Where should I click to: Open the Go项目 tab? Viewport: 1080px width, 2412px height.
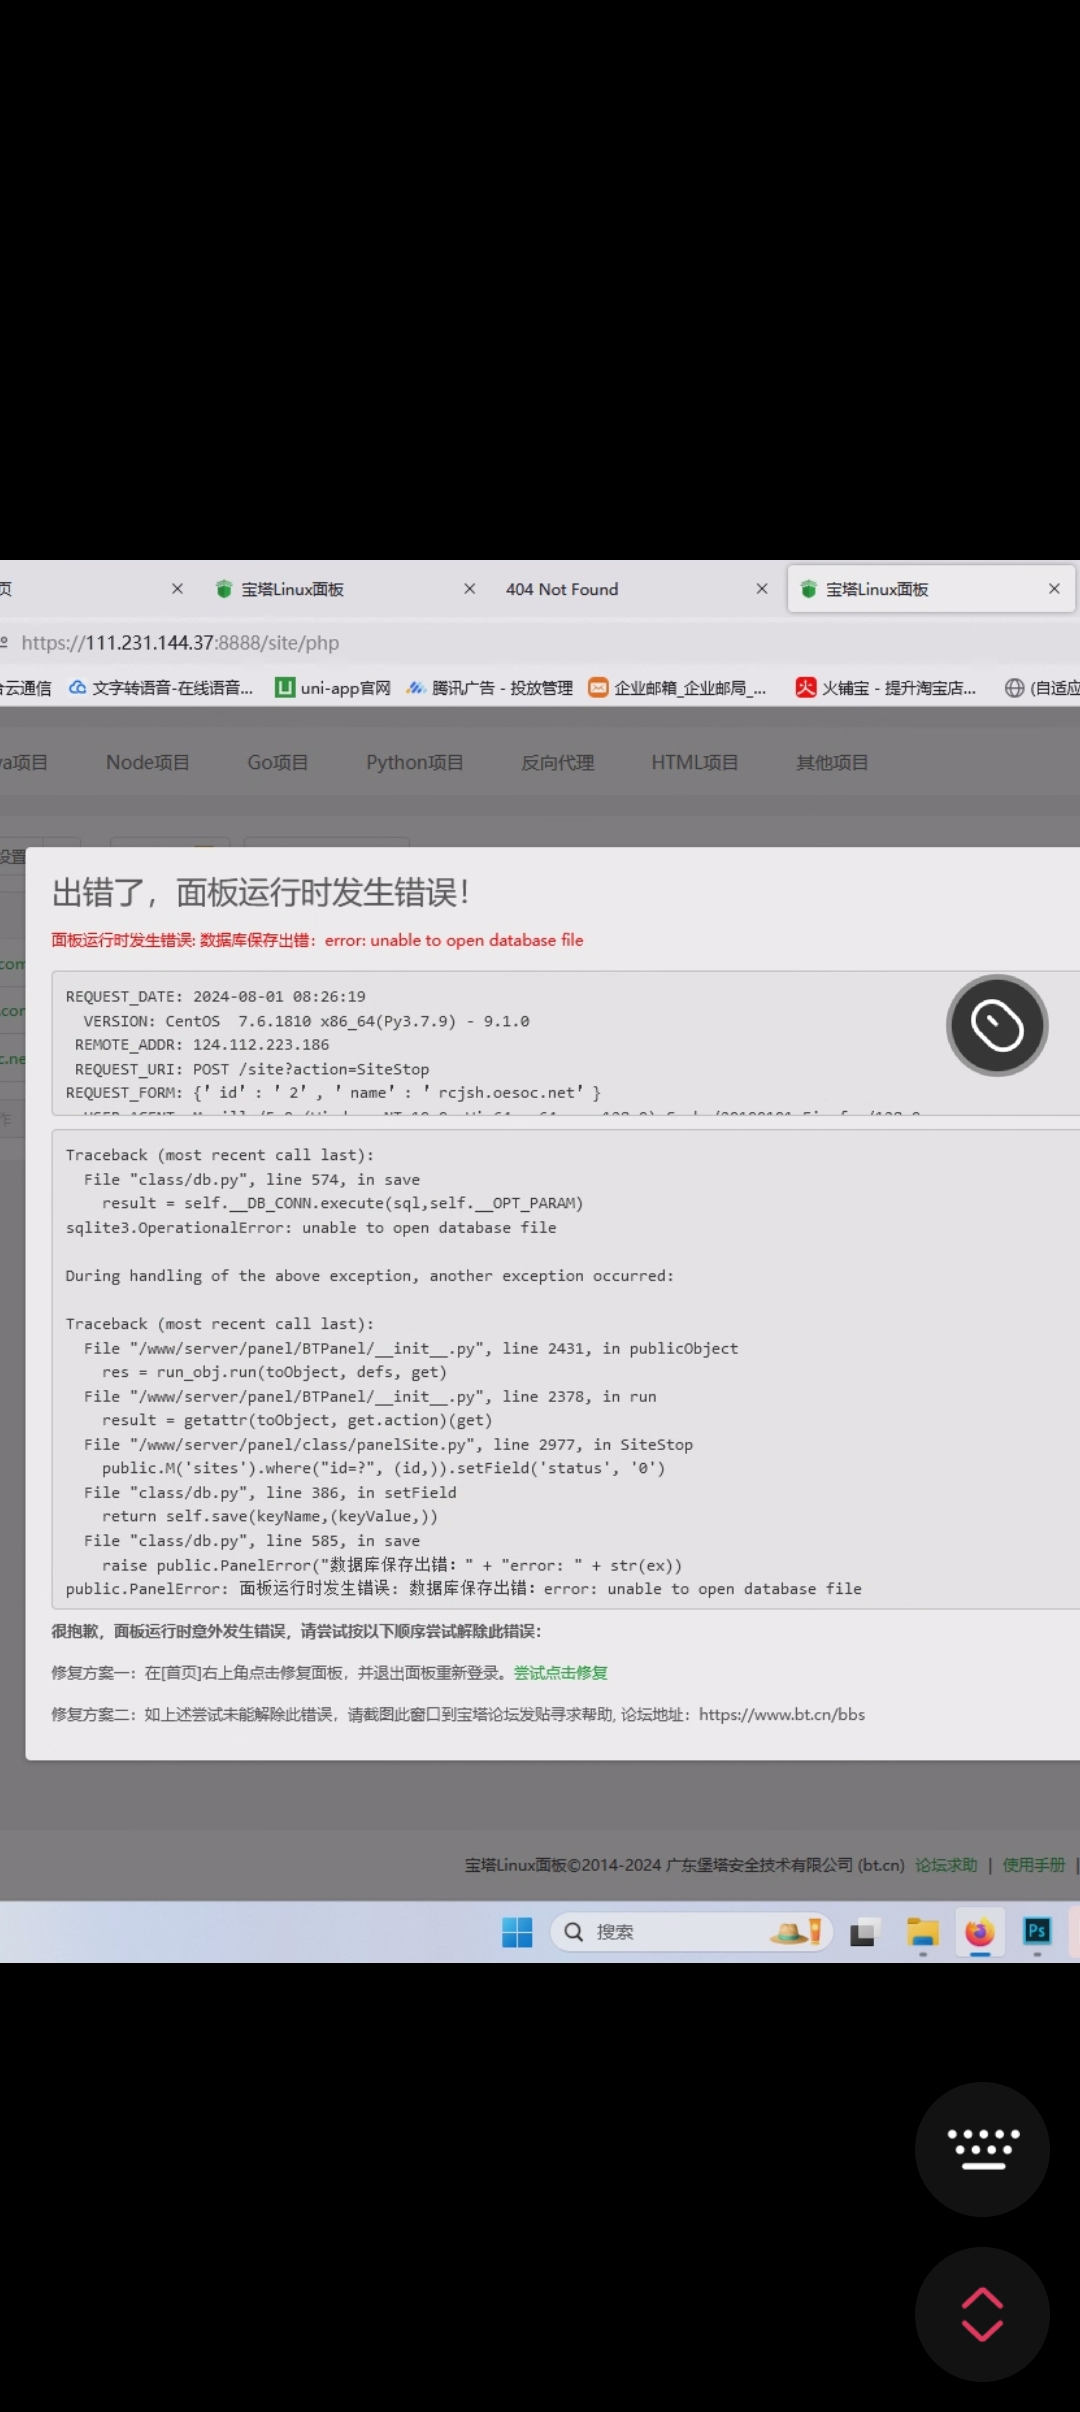tap(278, 762)
